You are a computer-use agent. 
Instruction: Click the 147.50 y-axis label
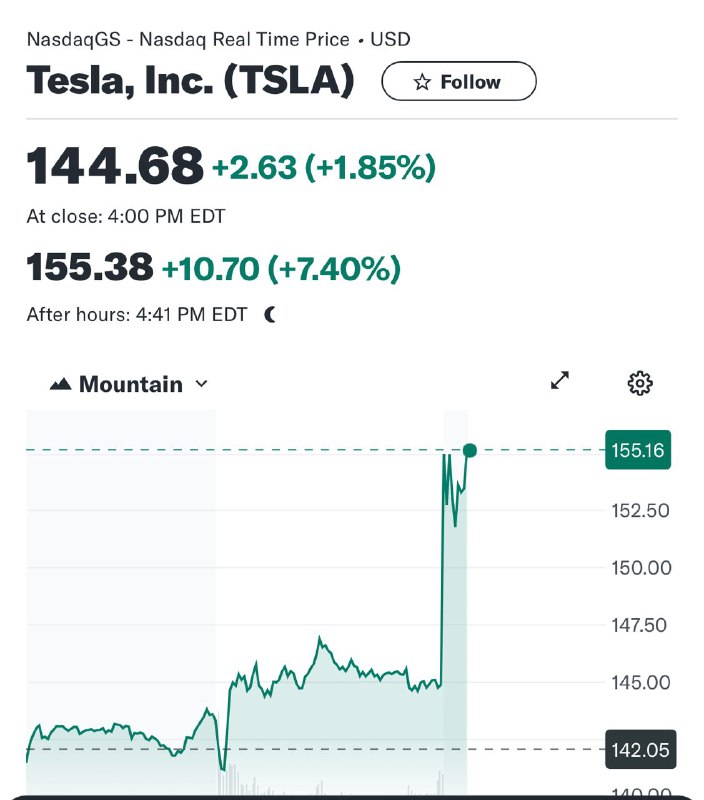pyautogui.click(x=639, y=625)
